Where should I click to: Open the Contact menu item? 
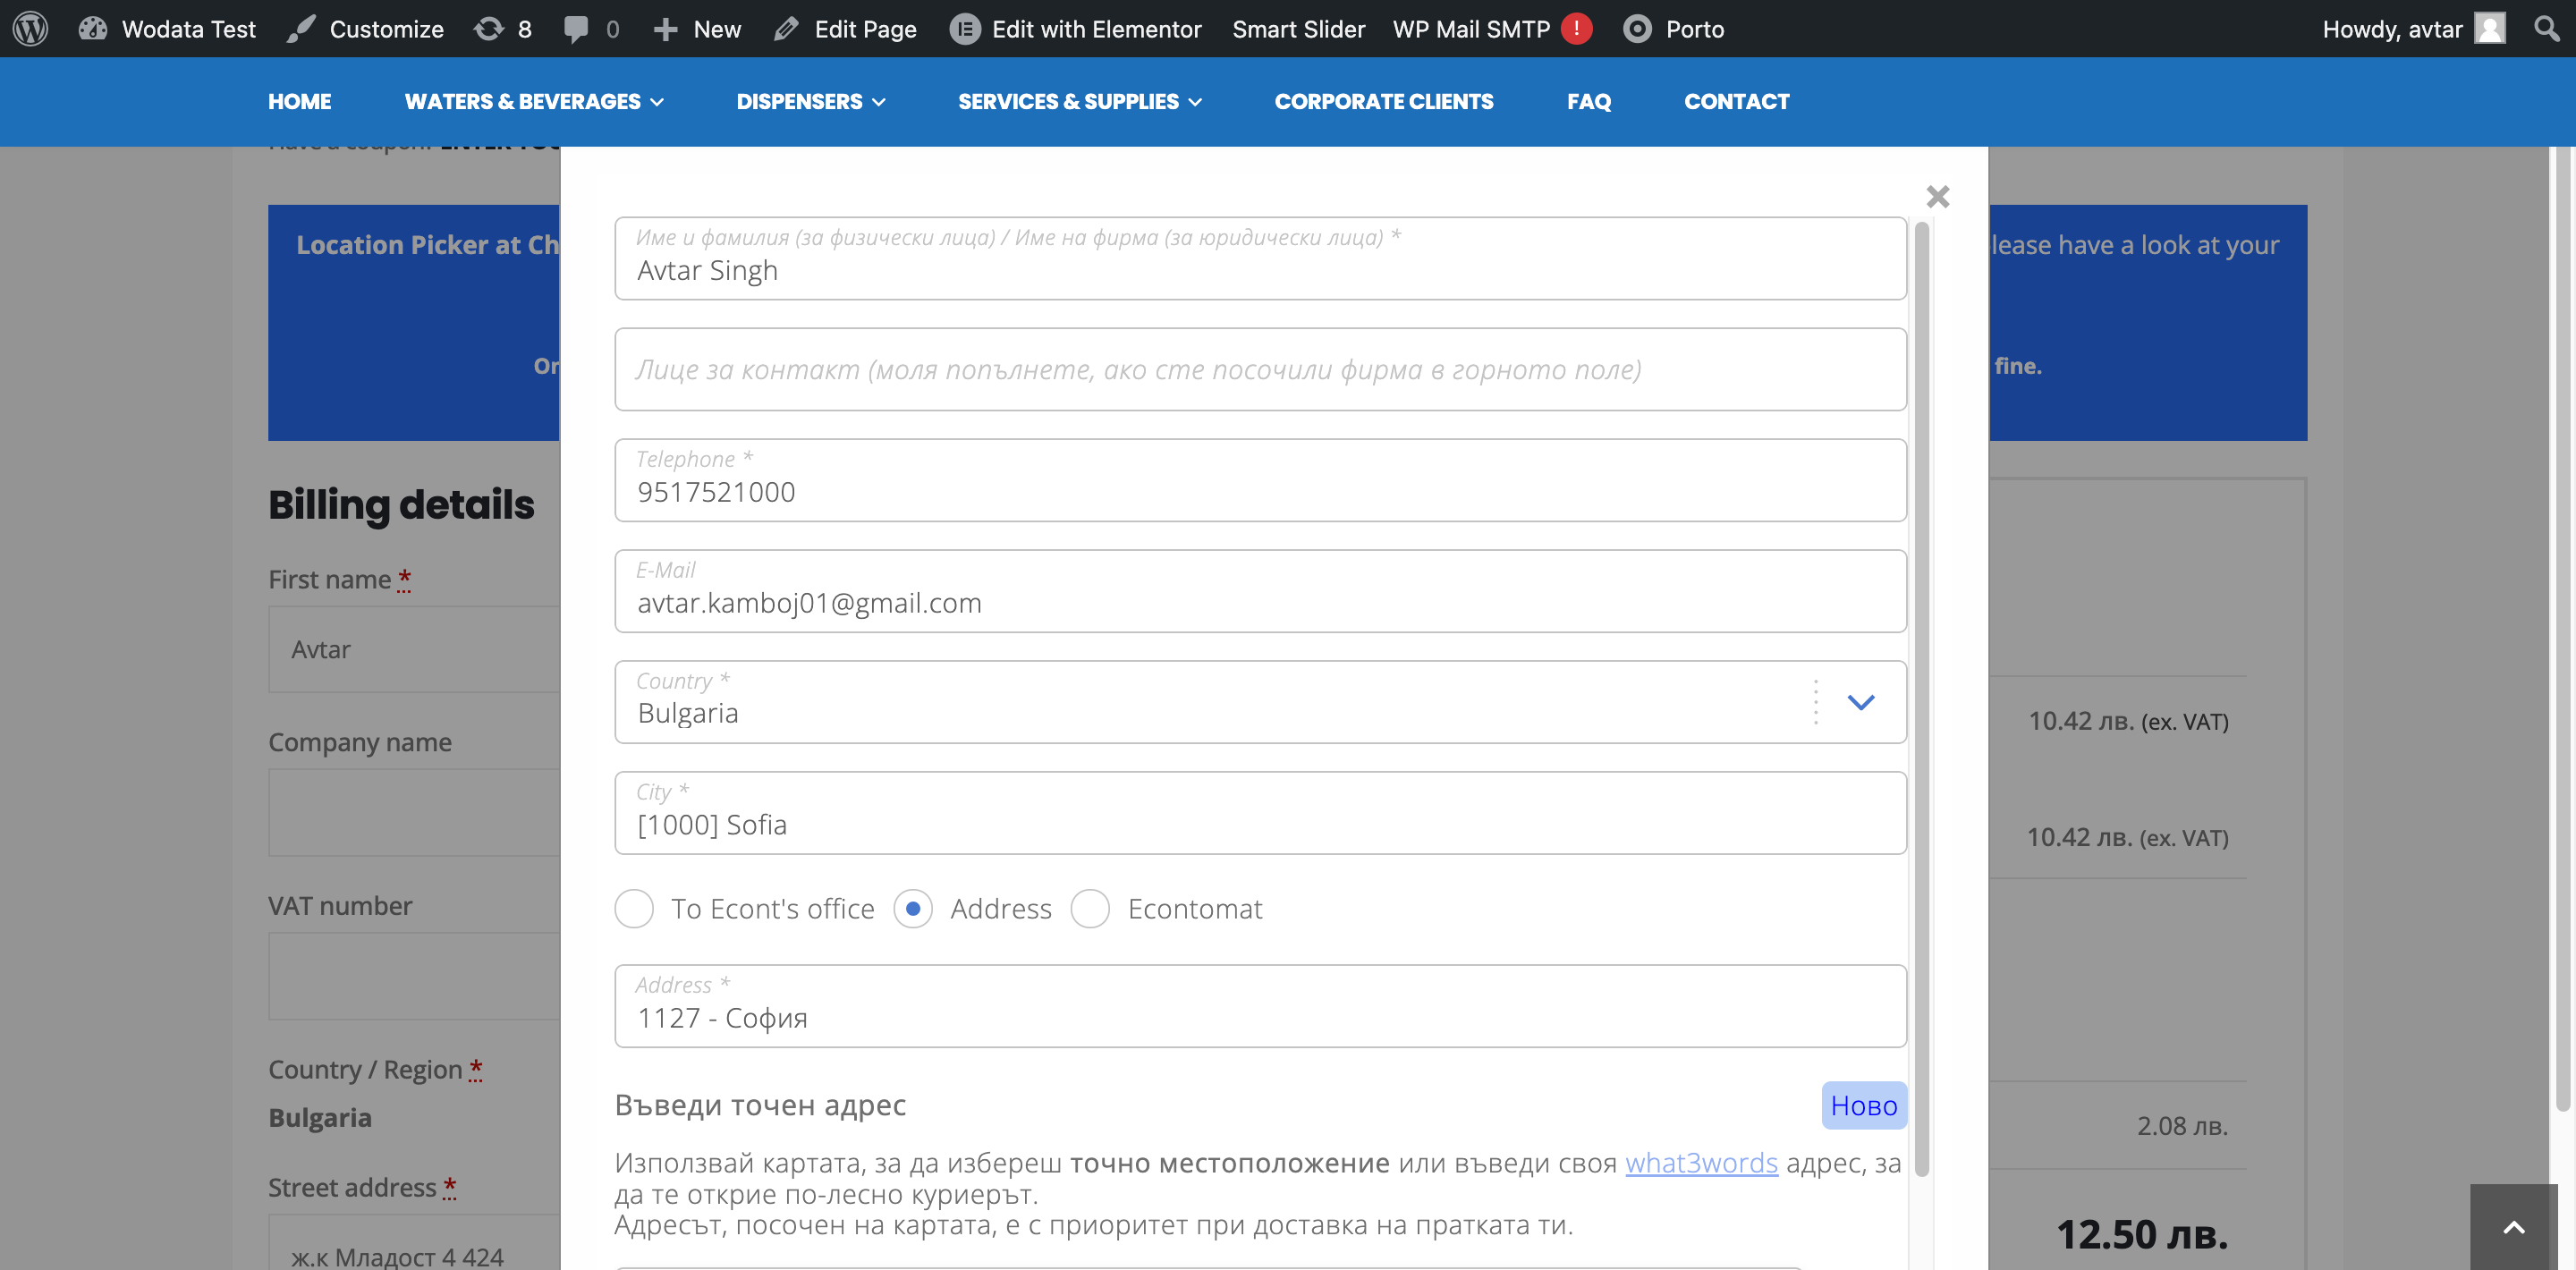(x=1737, y=102)
